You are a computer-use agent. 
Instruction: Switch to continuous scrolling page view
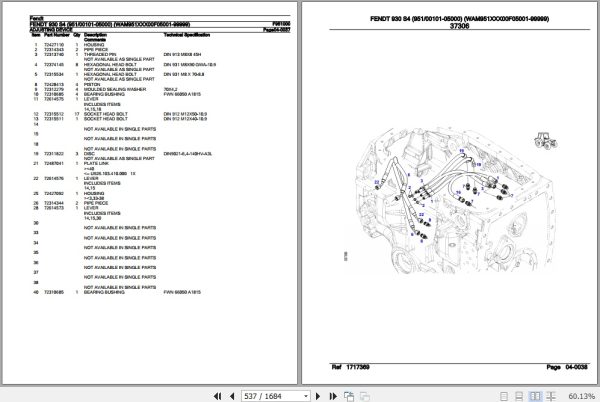519,396
